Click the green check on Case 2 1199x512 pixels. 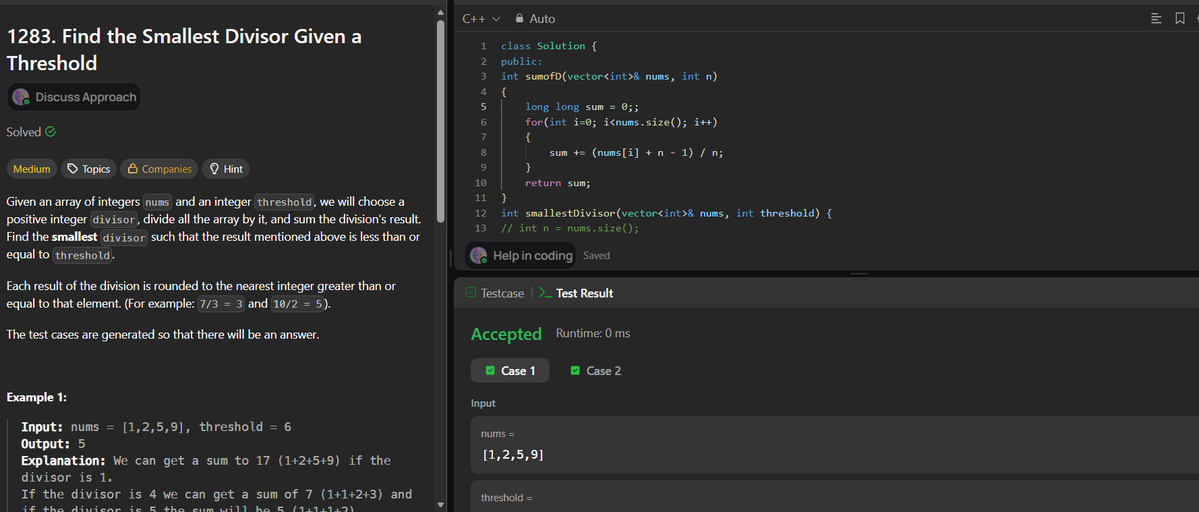coord(576,371)
